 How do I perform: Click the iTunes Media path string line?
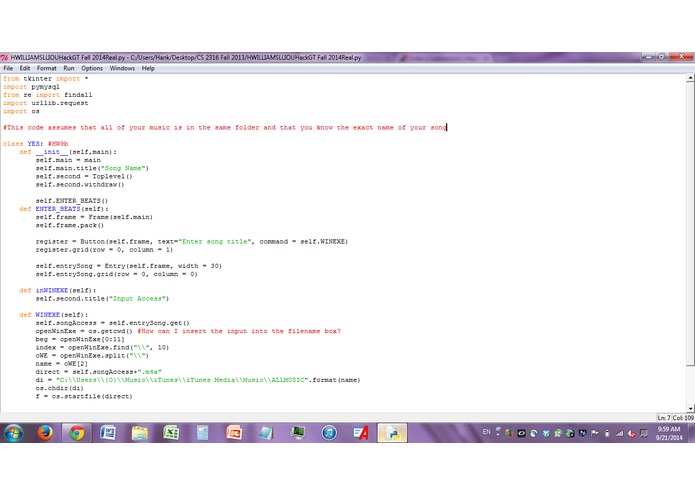pyautogui.click(x=198, y=380)
